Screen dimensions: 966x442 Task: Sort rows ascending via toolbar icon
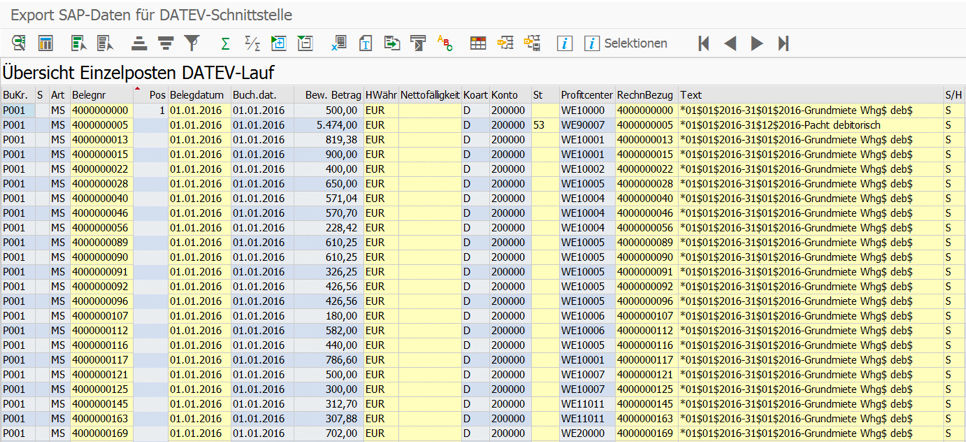point(139,43)
